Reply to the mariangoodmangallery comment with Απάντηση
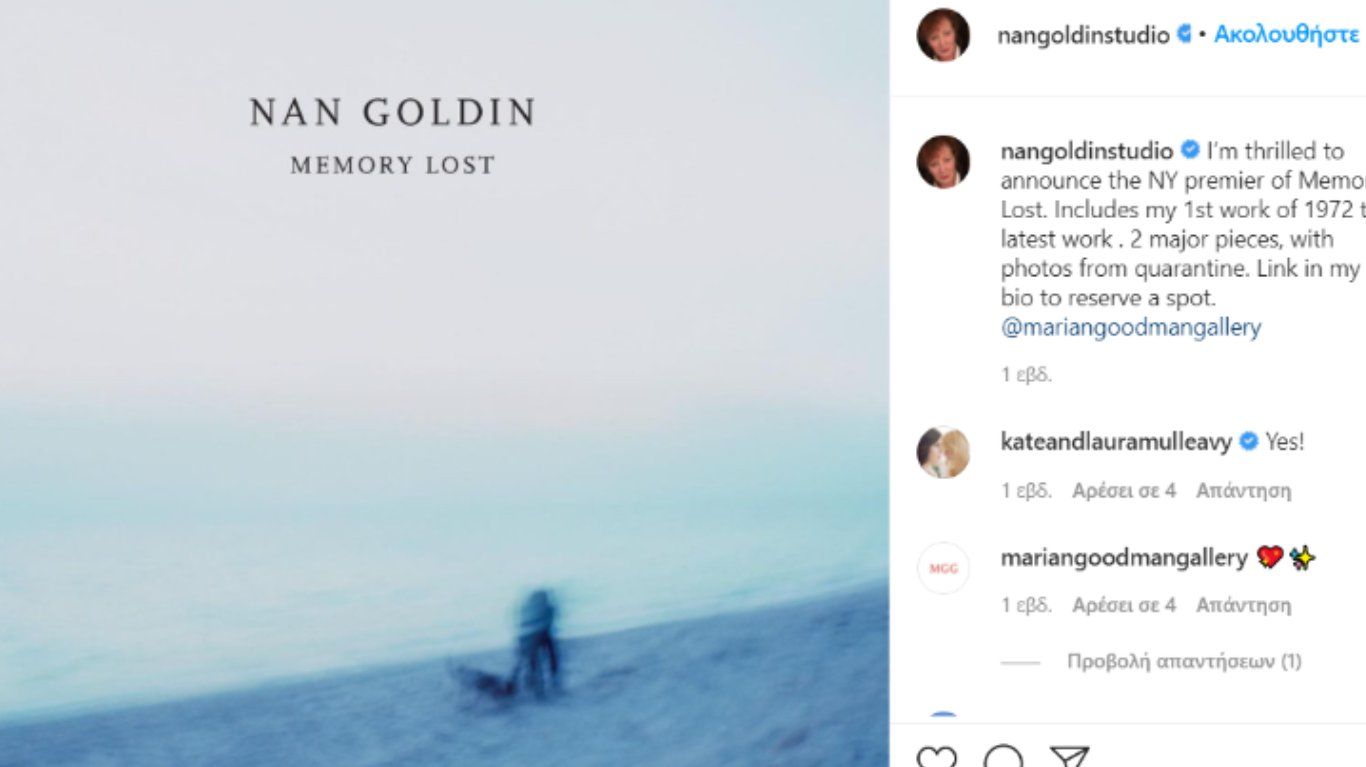 pos(1243,605)
